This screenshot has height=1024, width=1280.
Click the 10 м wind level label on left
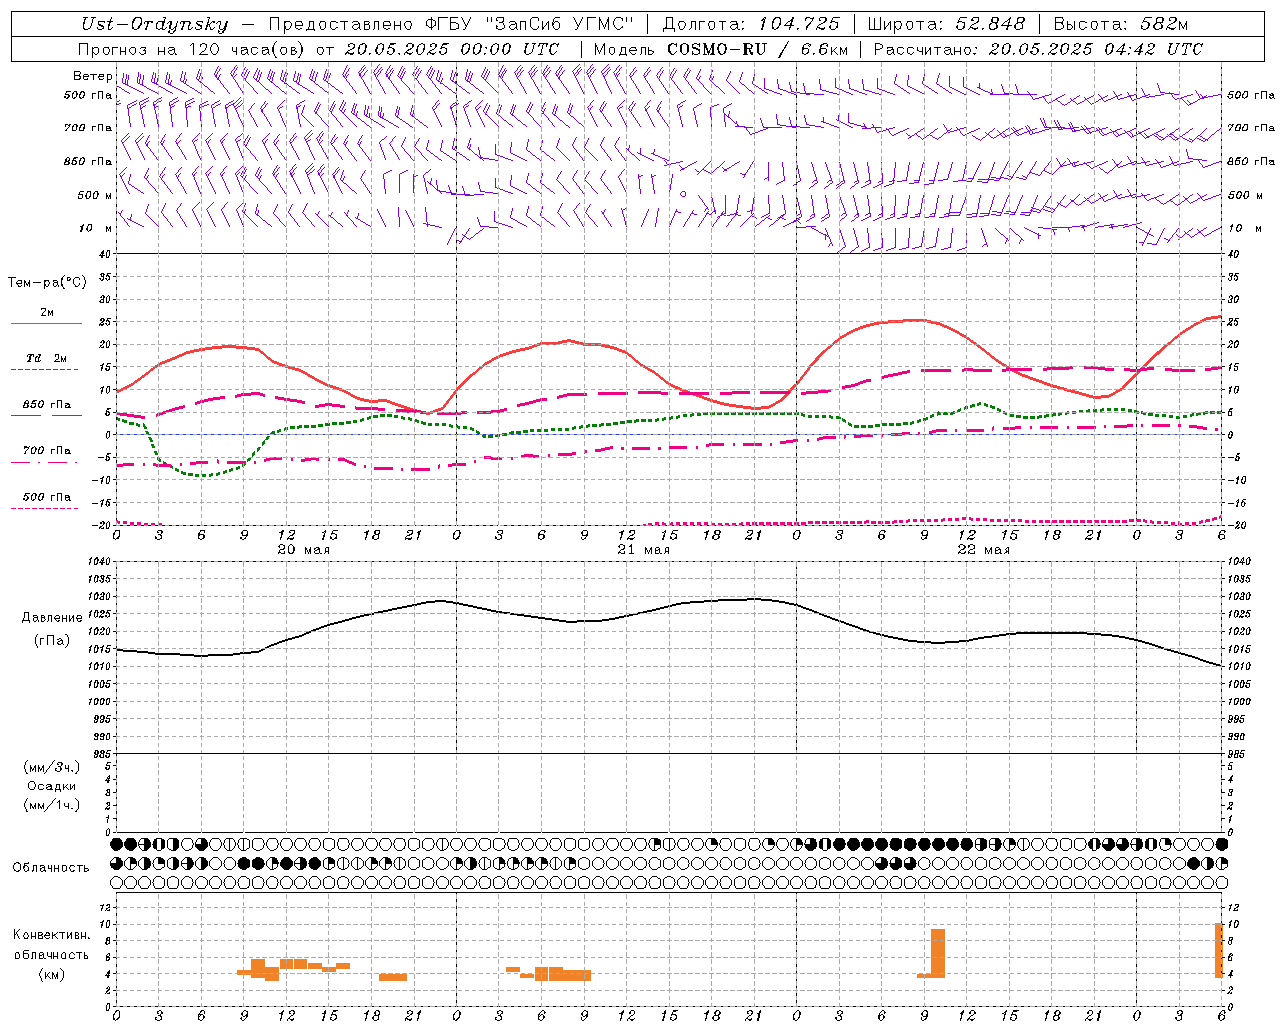click(x=95, y=228)
